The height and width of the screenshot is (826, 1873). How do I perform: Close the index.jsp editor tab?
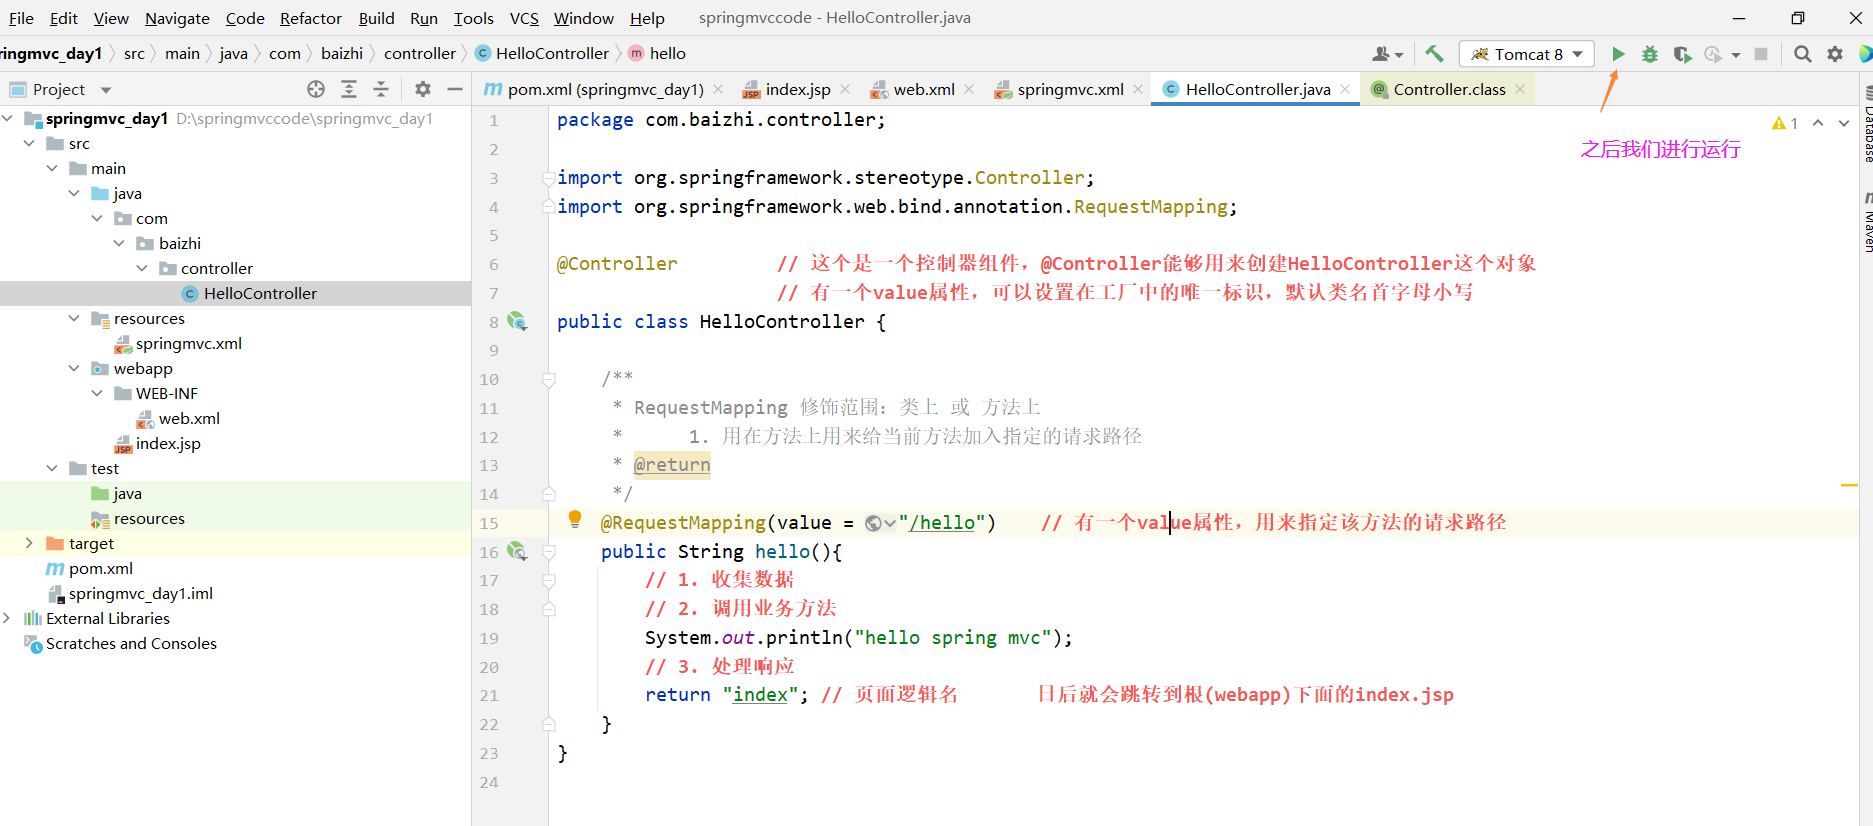[x=845, y=89]
